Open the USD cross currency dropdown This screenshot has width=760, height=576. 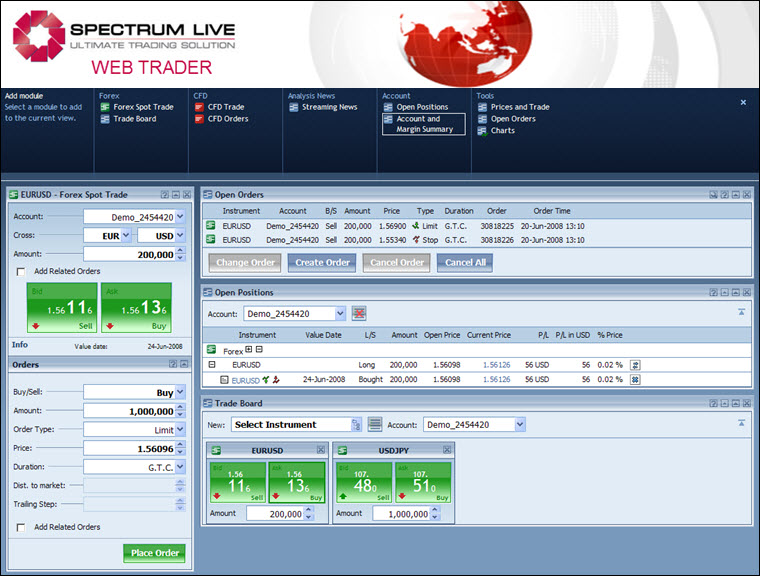tap(180, 236)
